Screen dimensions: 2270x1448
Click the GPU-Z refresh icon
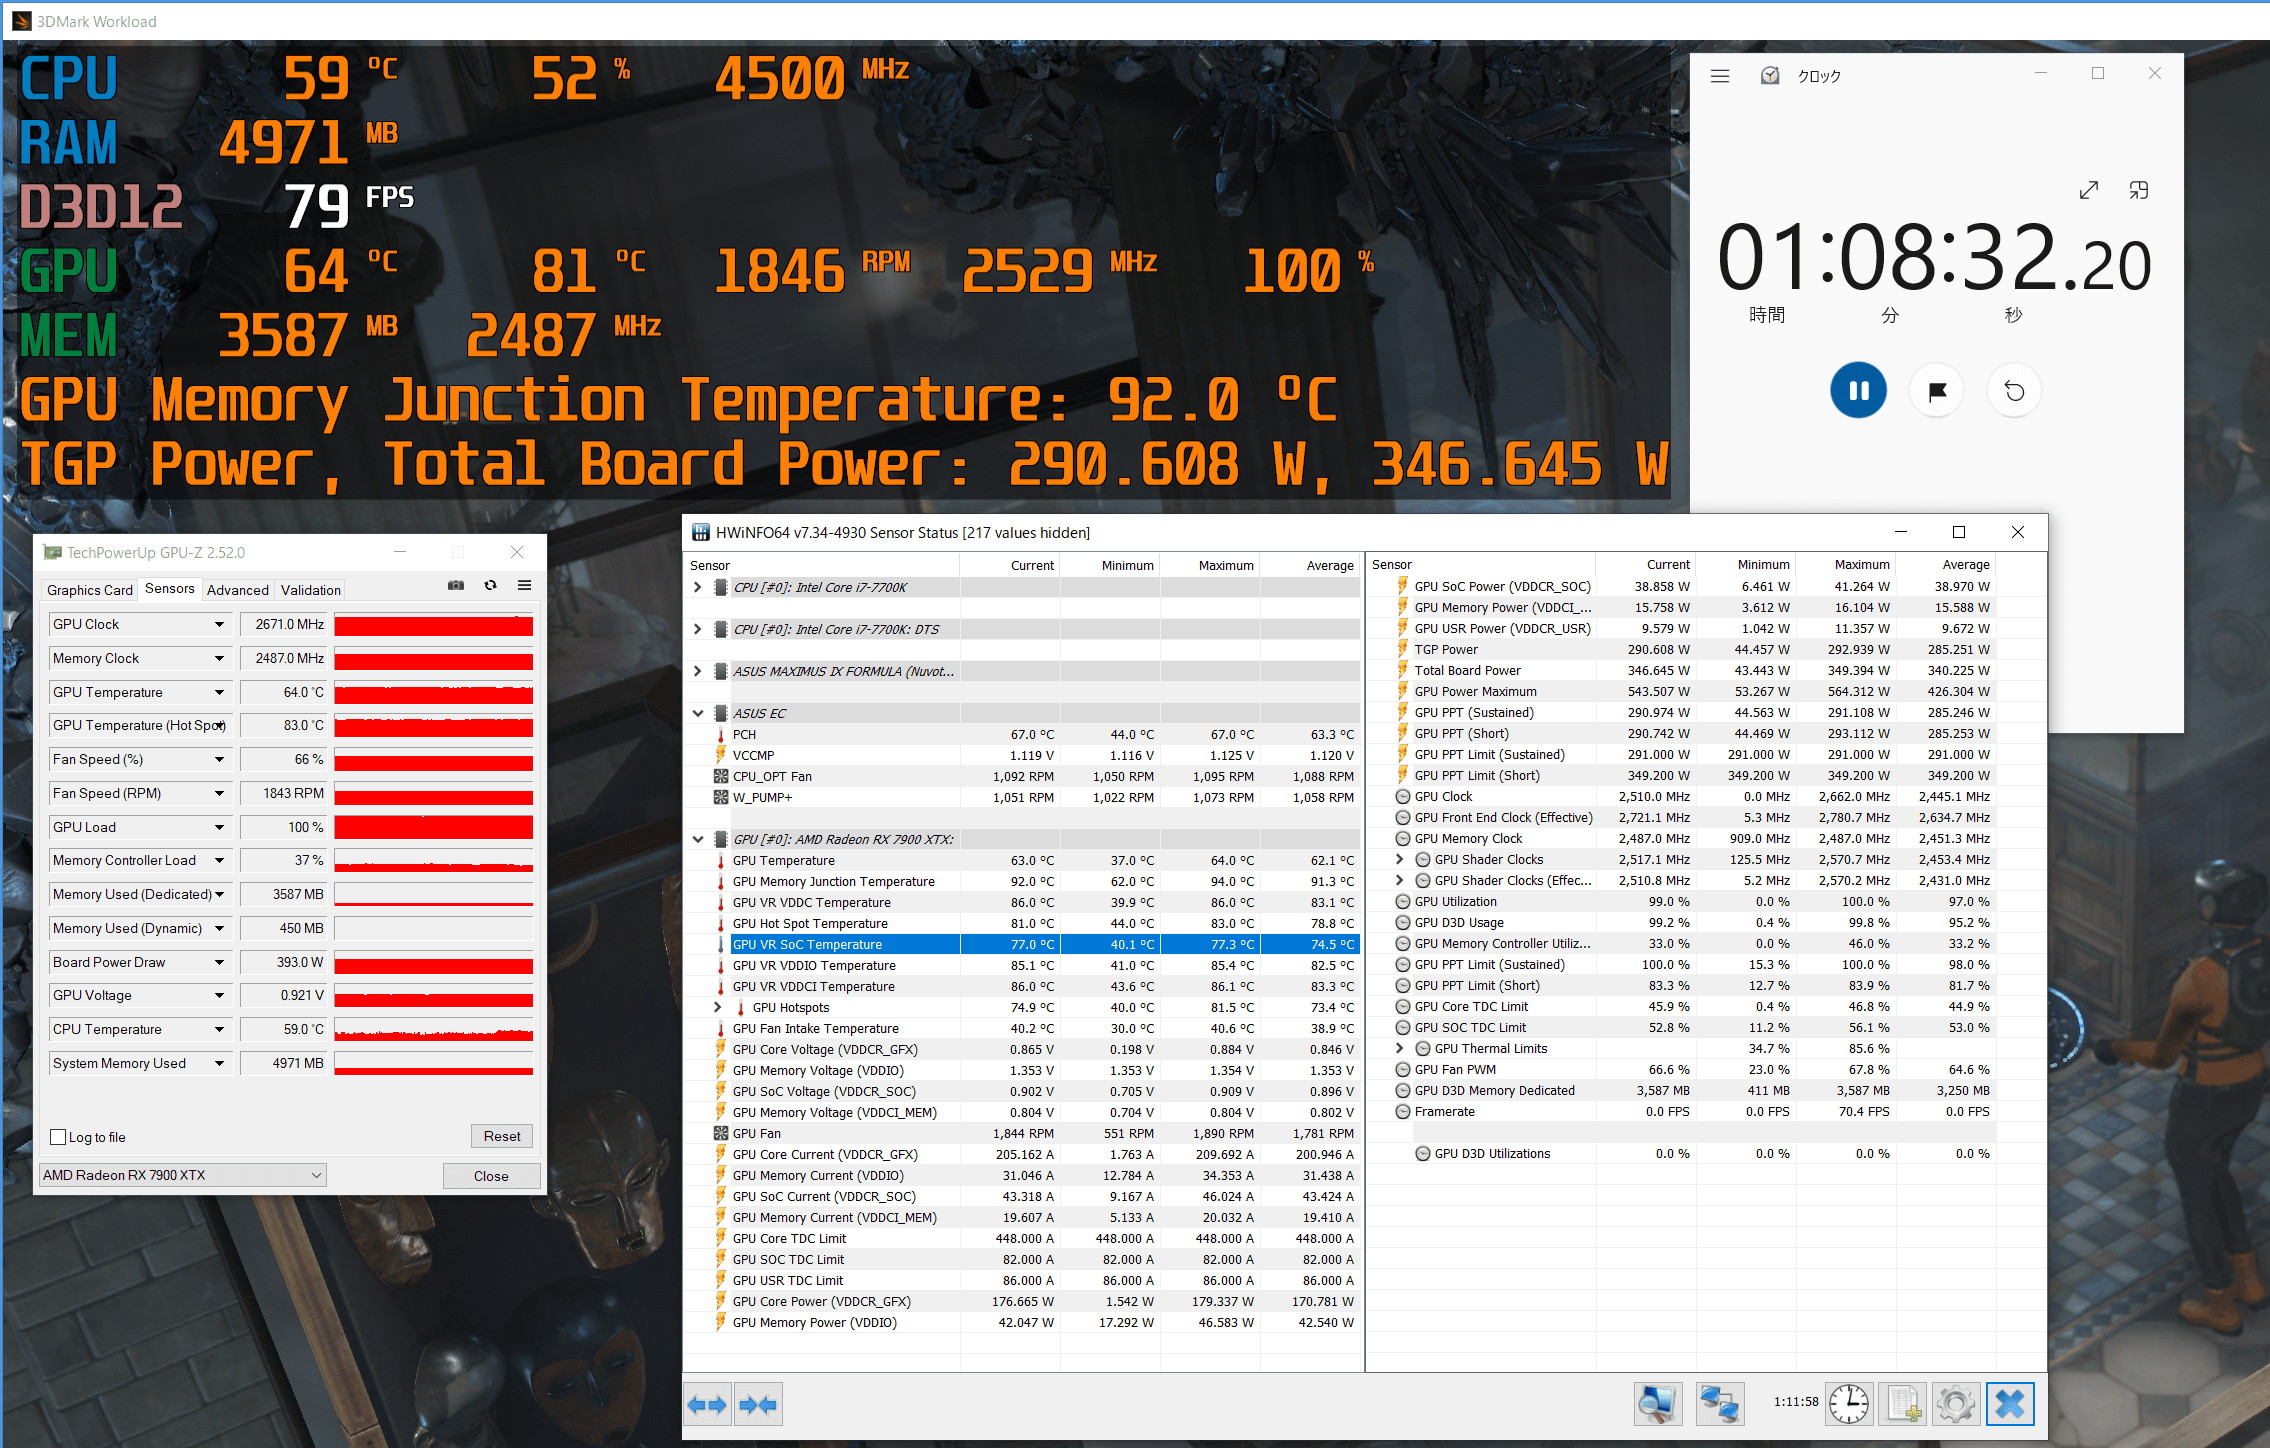point(490,586)
